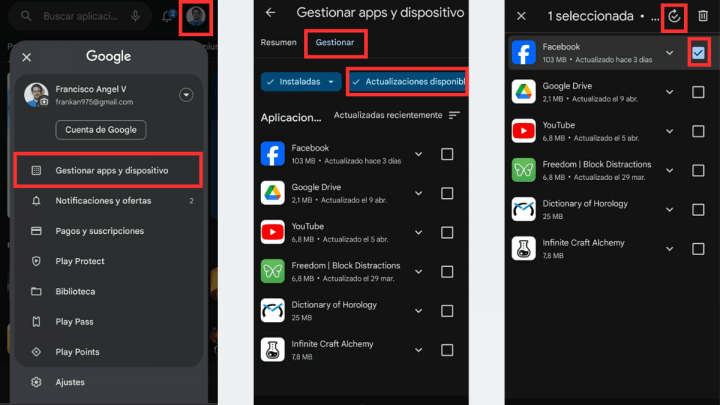The image size is (720, 405).
Task: Tap Cuenta de Google button
Action: point(101,130)
